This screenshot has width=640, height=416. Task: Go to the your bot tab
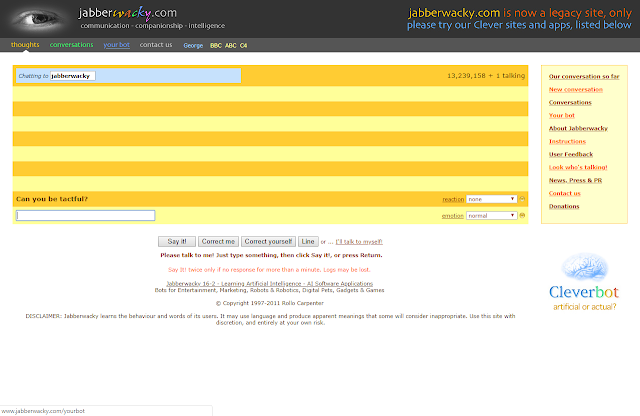coord(116,44)
